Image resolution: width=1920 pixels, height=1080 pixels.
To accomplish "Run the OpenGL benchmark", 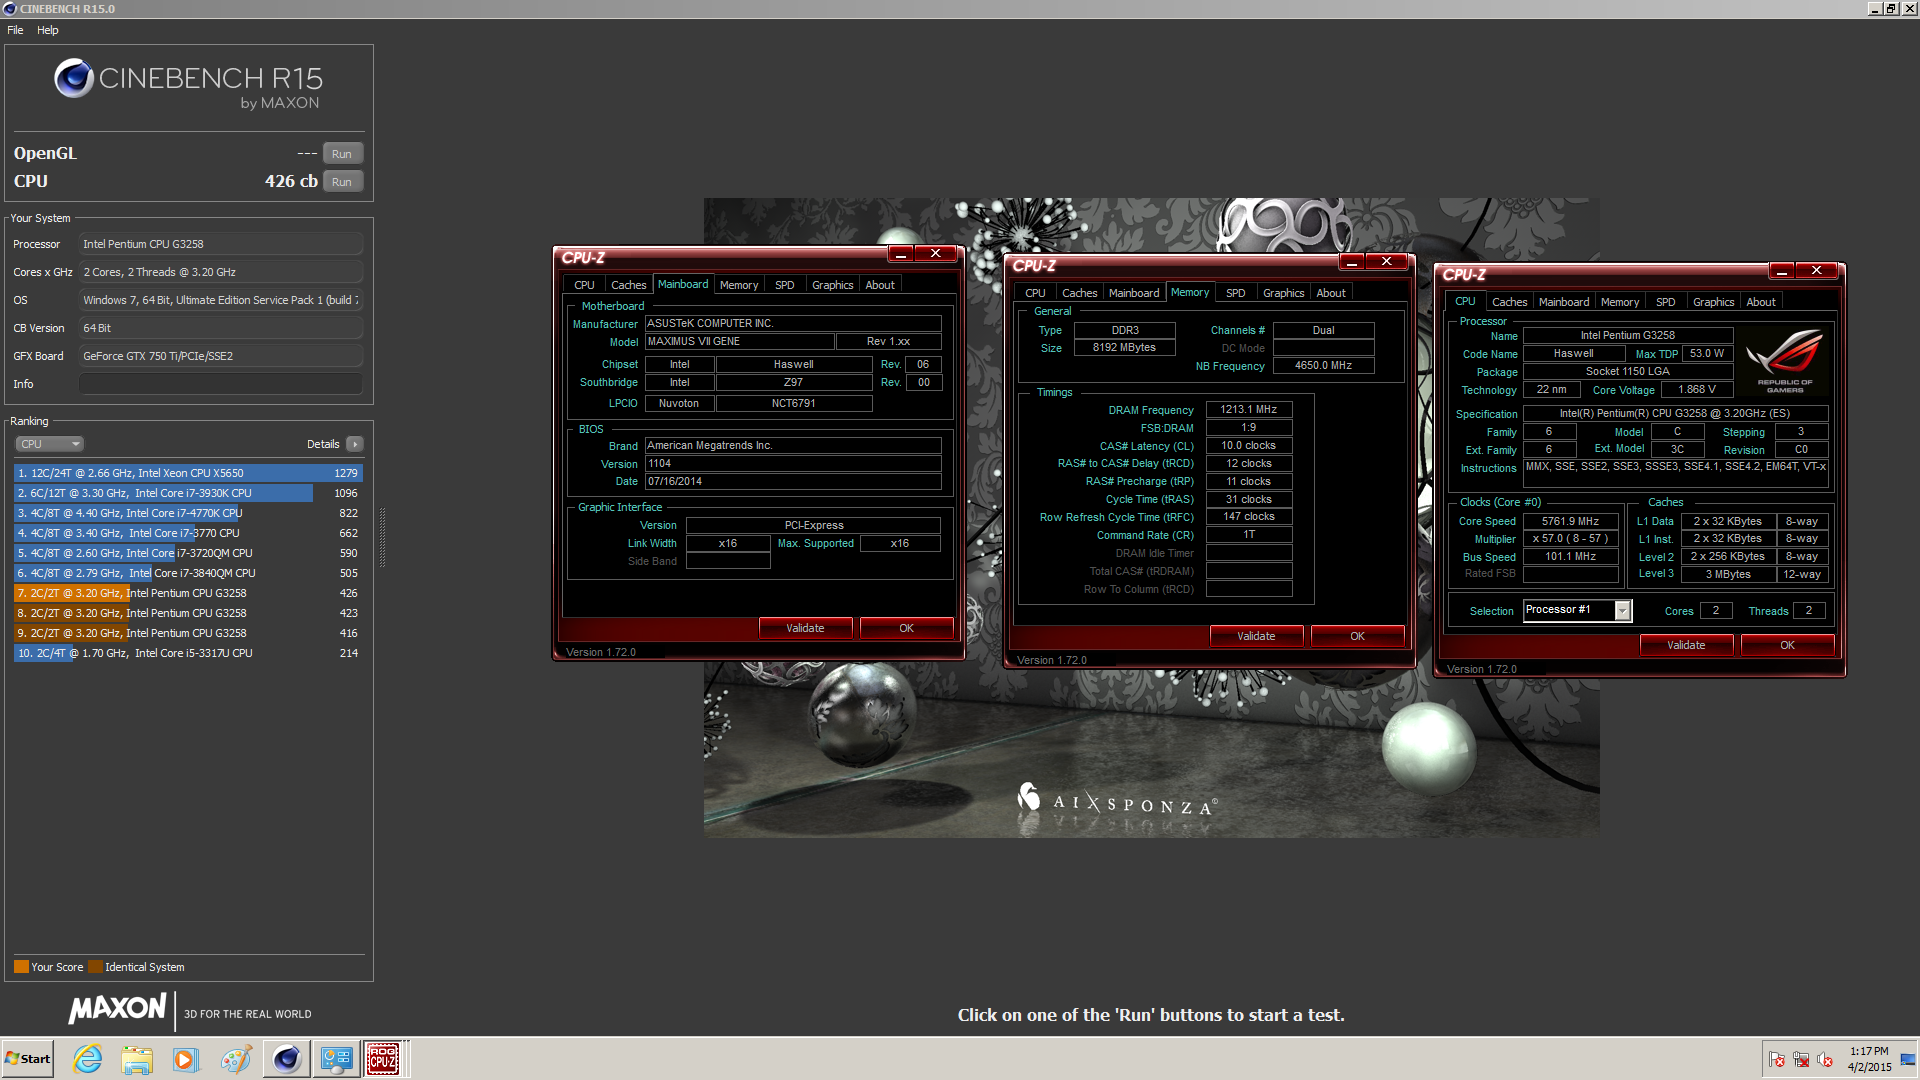I will pyautogui.click(x=342, y=154).
